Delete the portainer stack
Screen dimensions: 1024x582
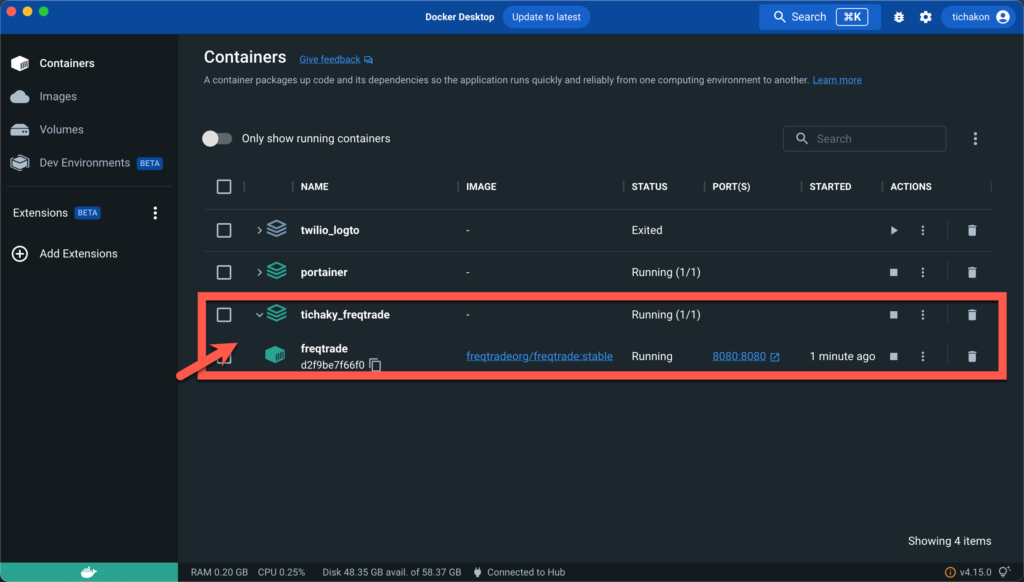tap(972, 272)
